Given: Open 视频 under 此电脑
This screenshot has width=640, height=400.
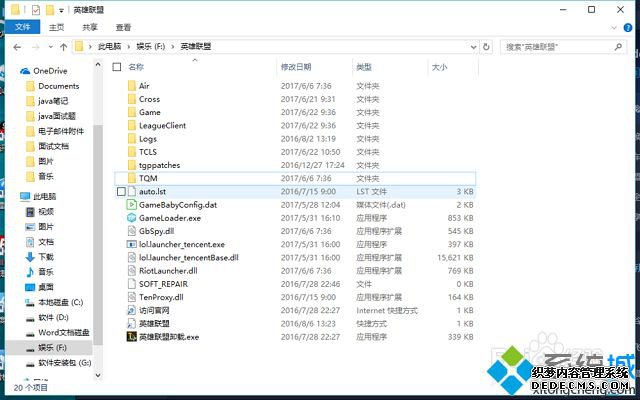Looking at the screenshot, I should (x=46, y=212).
